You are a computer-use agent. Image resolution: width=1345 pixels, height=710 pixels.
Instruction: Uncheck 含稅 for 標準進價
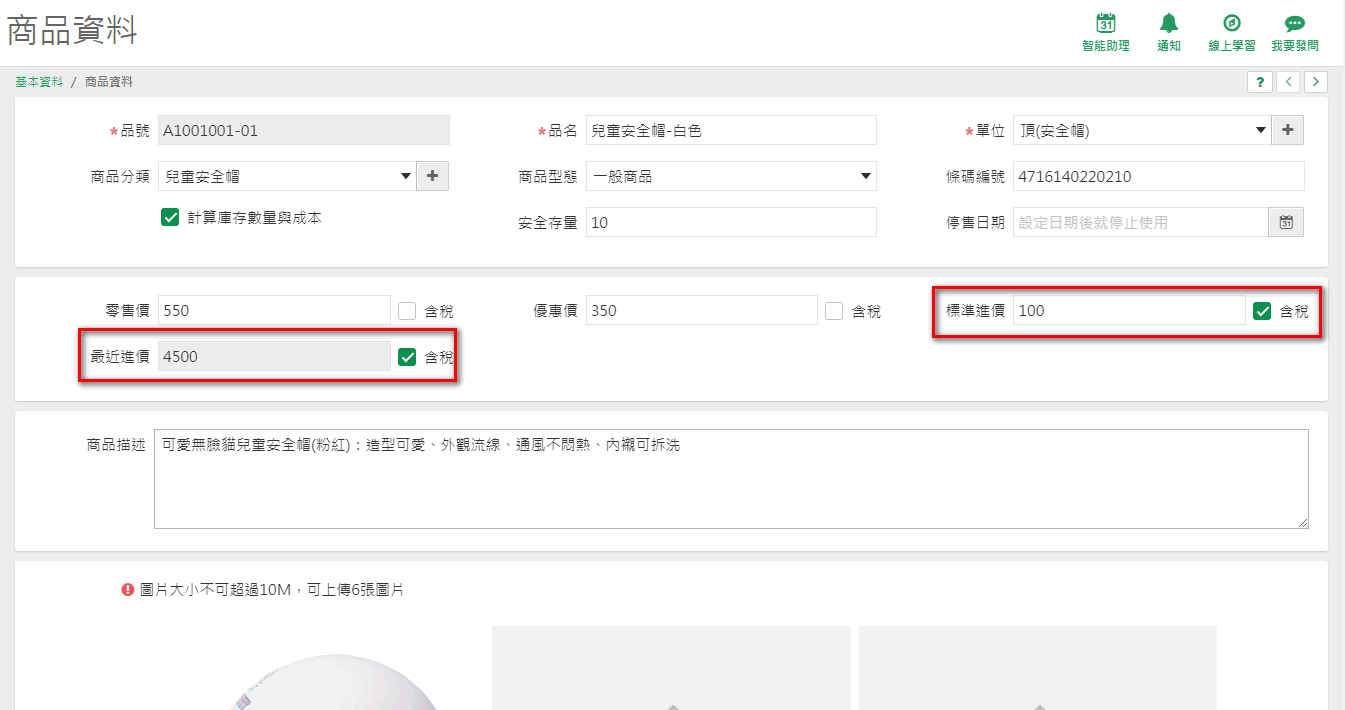pos(1262,311)
